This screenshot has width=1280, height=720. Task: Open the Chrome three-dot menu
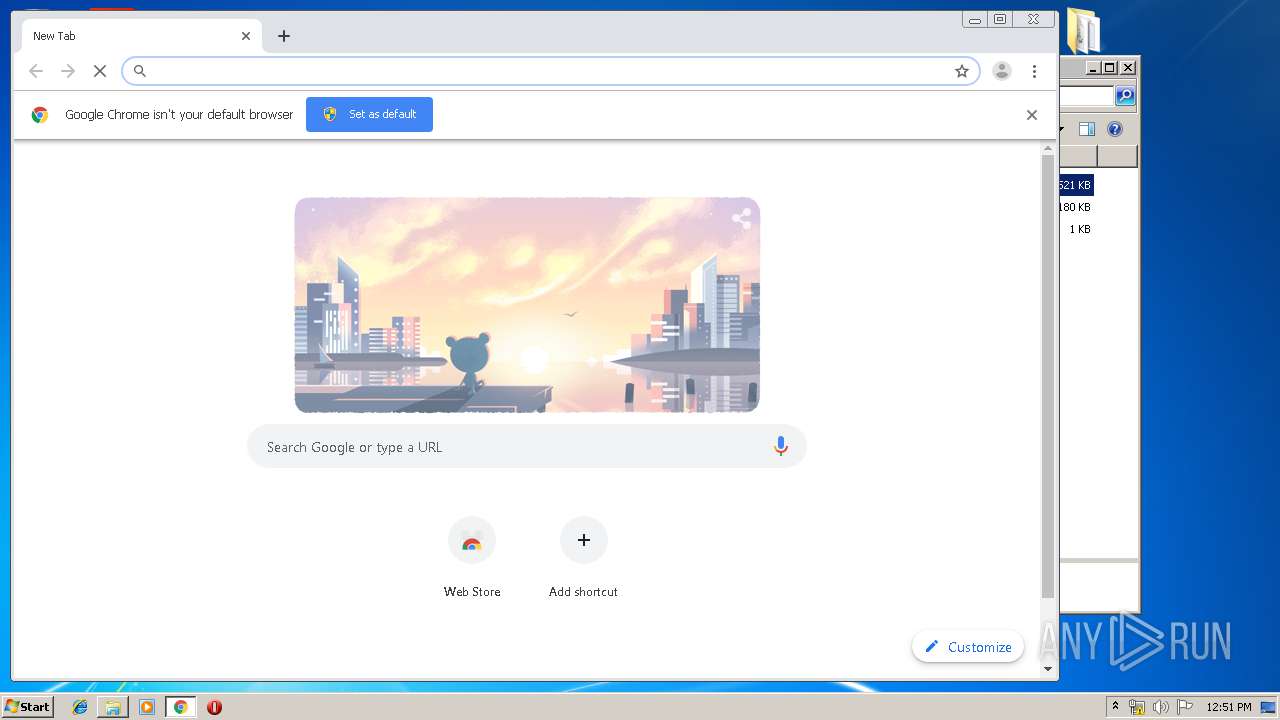[1034, 71]
